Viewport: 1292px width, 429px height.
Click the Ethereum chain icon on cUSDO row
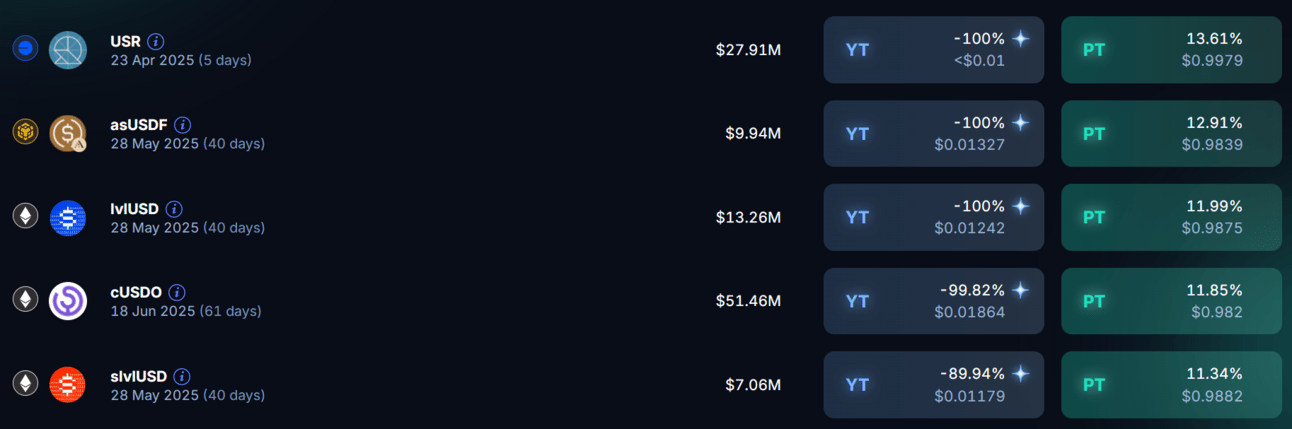[x=25, y=300]
